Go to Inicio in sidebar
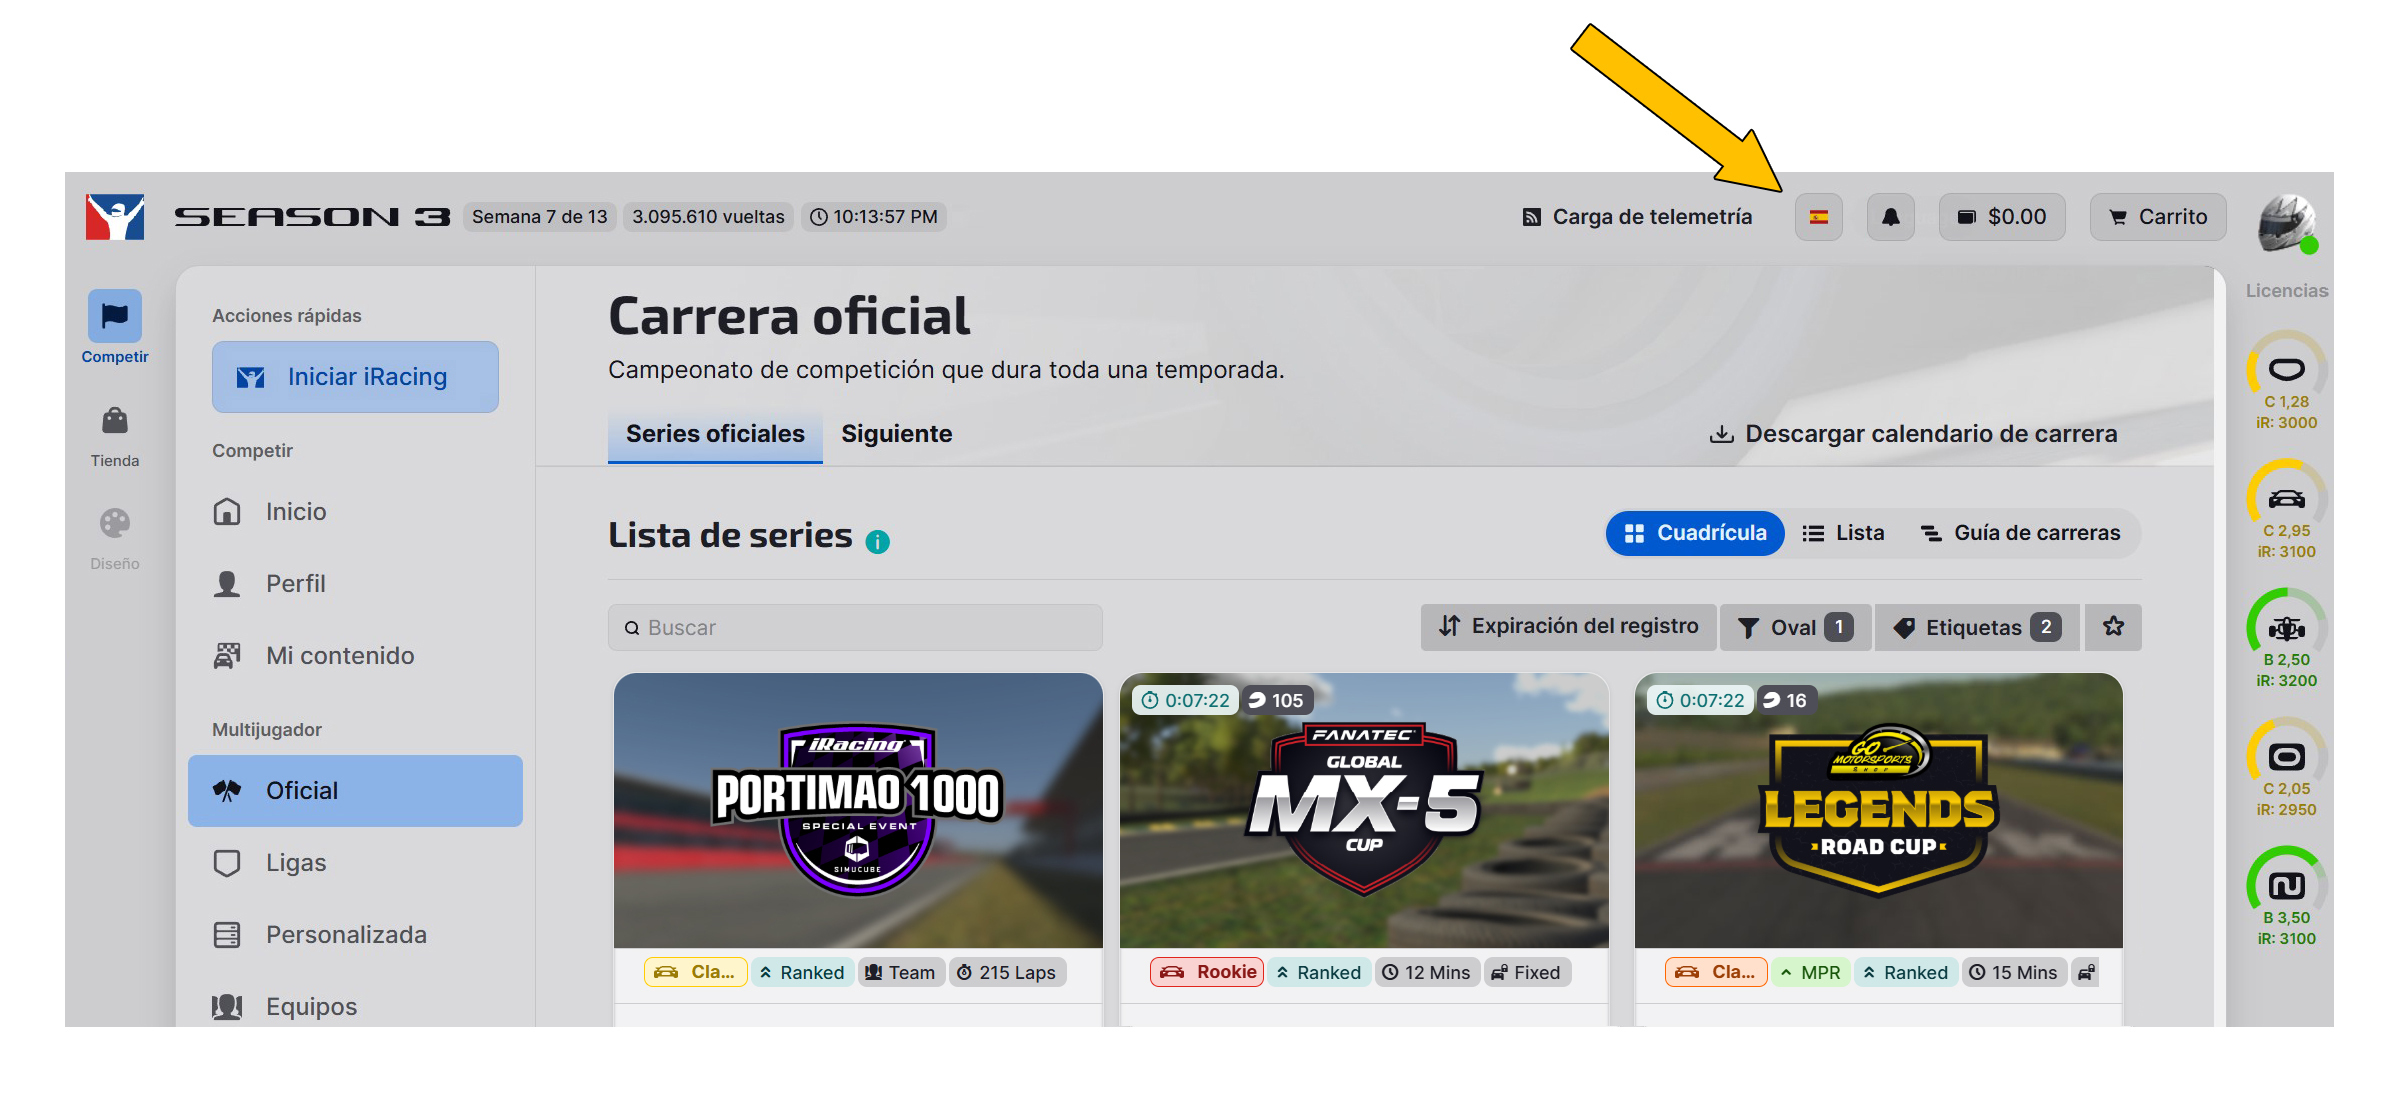2400x1095 pixels. coord(355,512)
